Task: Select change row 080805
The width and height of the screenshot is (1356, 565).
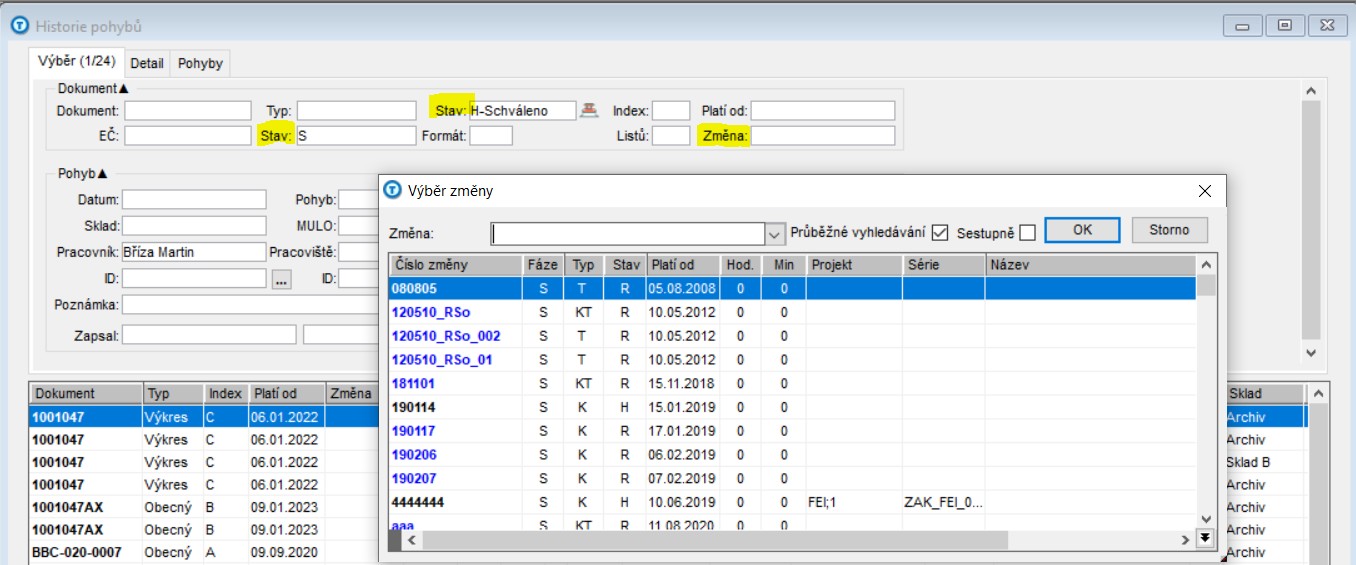Action: [792, 288]
